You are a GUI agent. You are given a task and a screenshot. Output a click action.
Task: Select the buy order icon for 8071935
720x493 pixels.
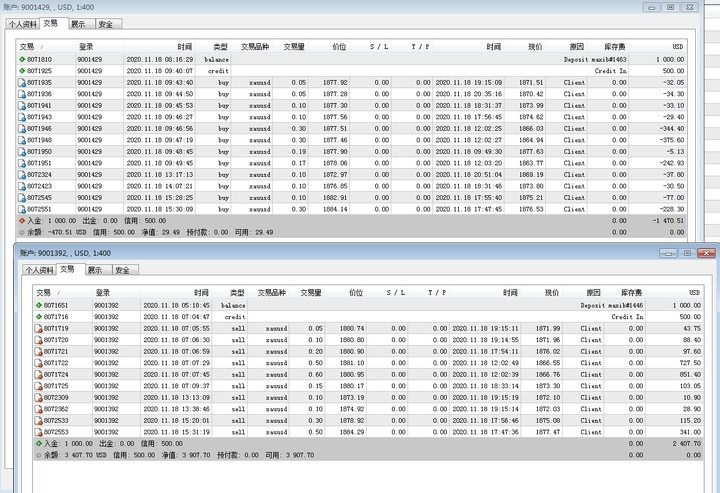coord(22,83)
